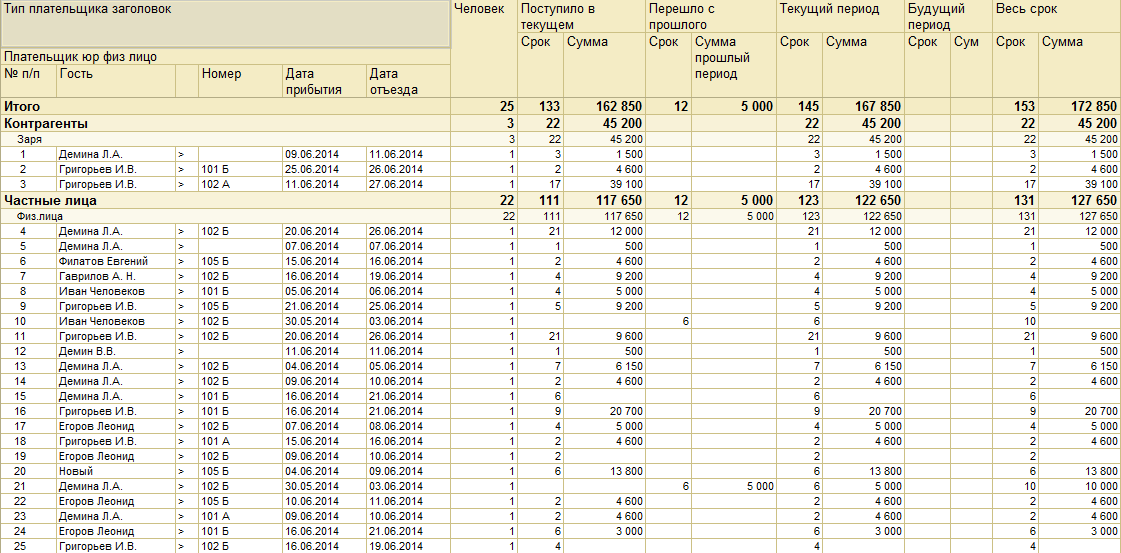Select 'Сумма' subheader under 'Текущий период'
The image size is (1121, 553).
coord(864,65)
